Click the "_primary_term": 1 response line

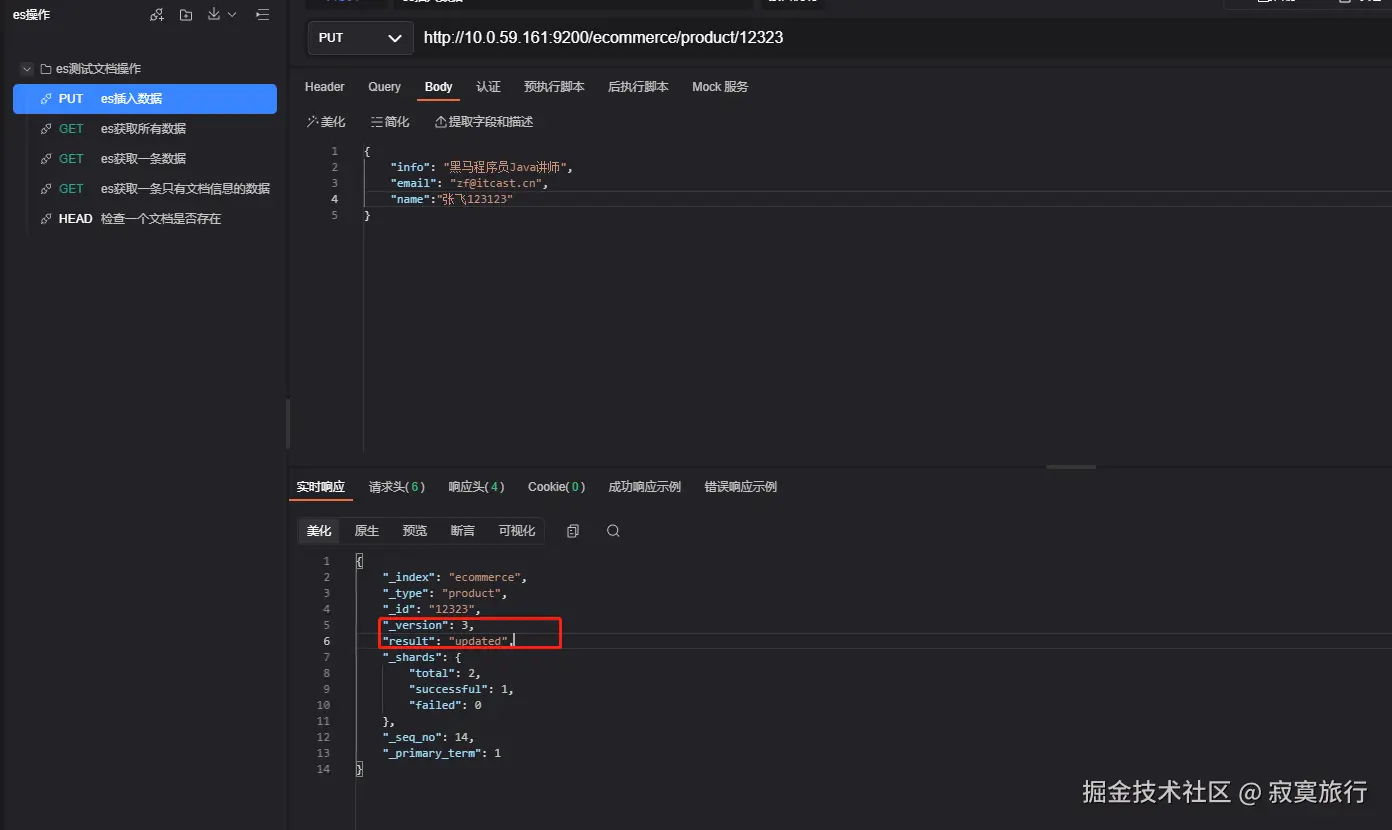pos(441,753)
